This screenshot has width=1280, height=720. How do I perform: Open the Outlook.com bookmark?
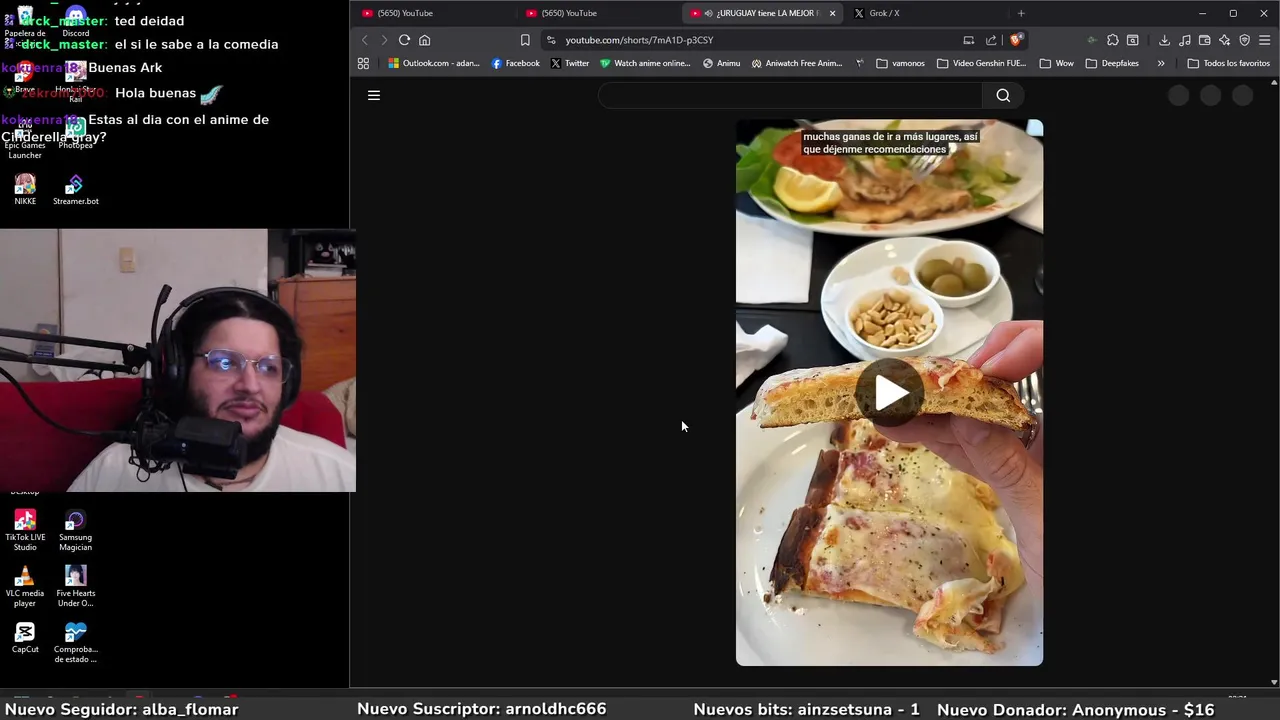434,63
